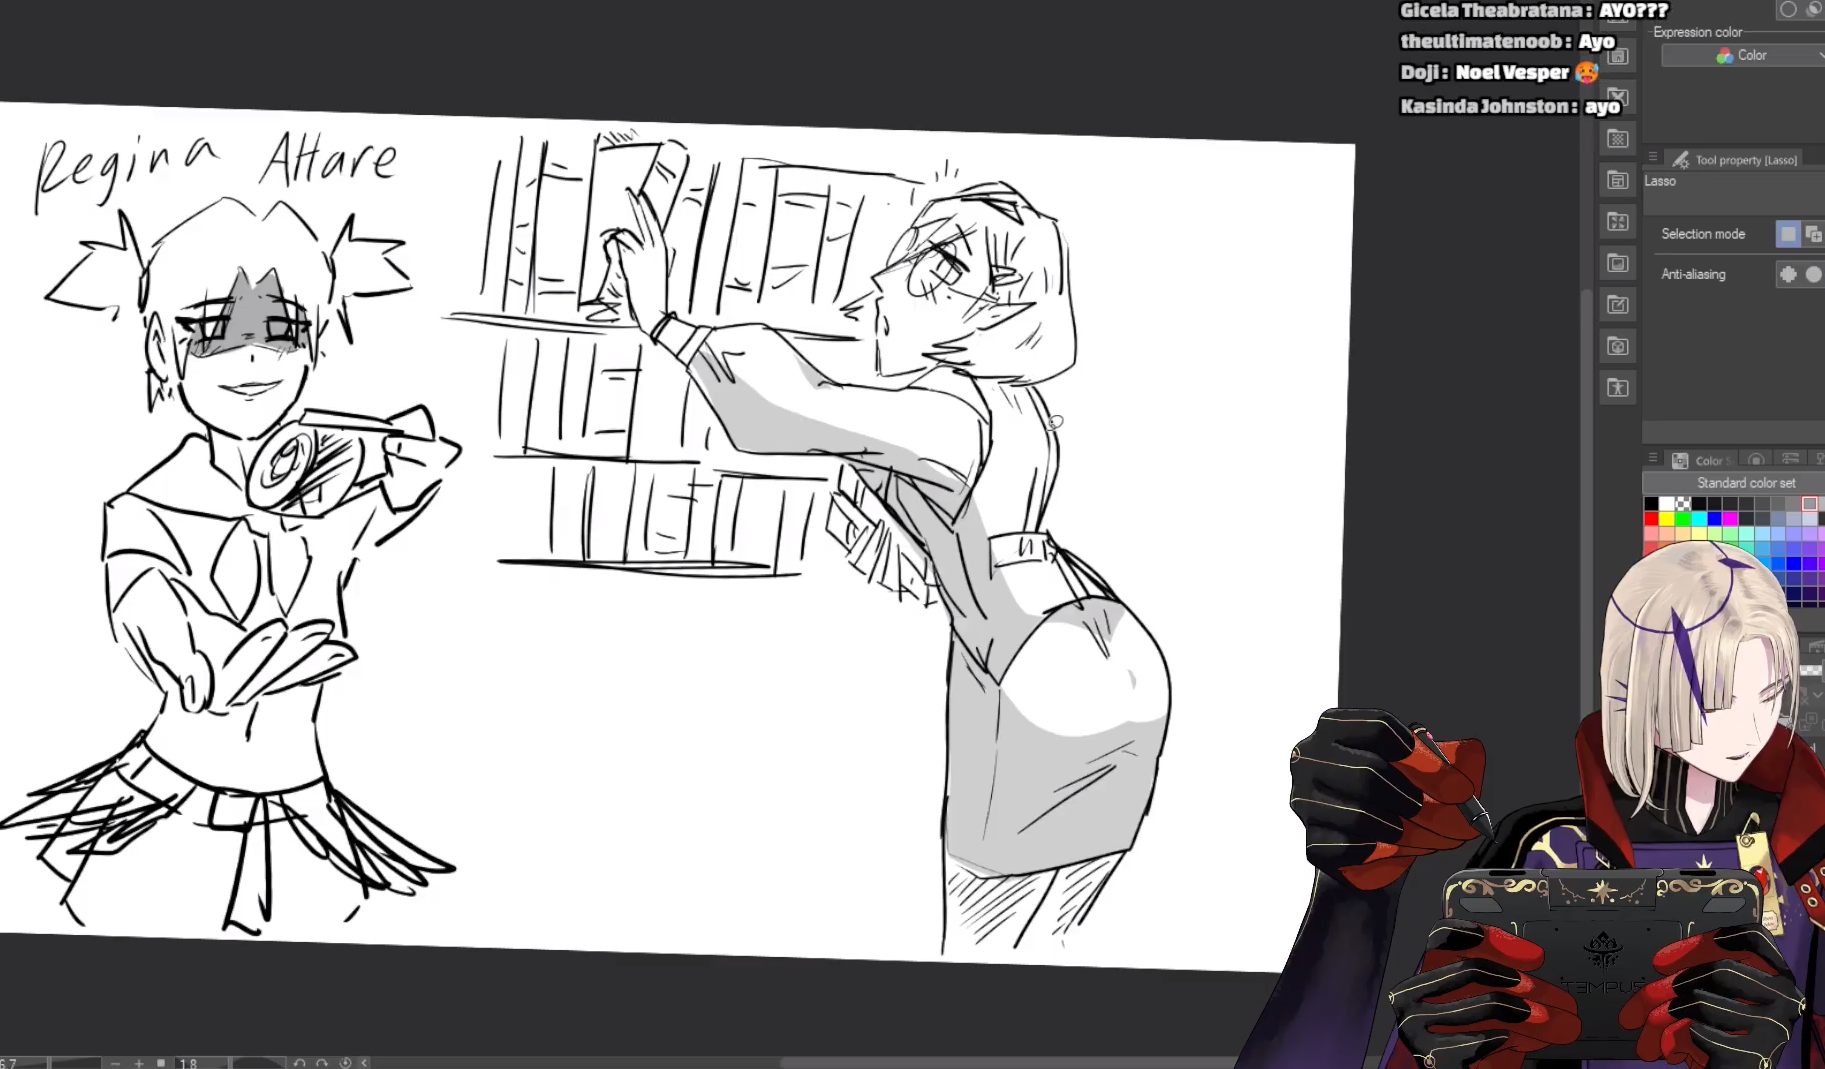This screenshot has height=1069, width=1825.
Task: Select new selection mode button
Action: pyautogui.click(x=1788, y=234)
